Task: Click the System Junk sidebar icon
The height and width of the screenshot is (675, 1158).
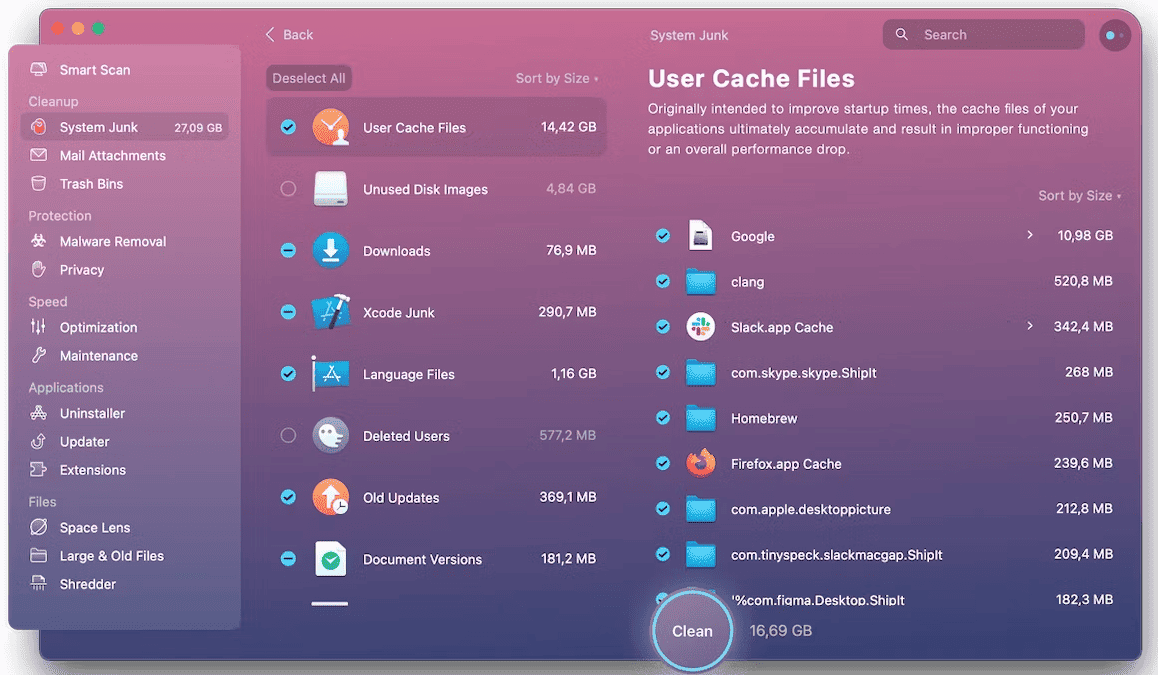Action: [x=38, y=127]
